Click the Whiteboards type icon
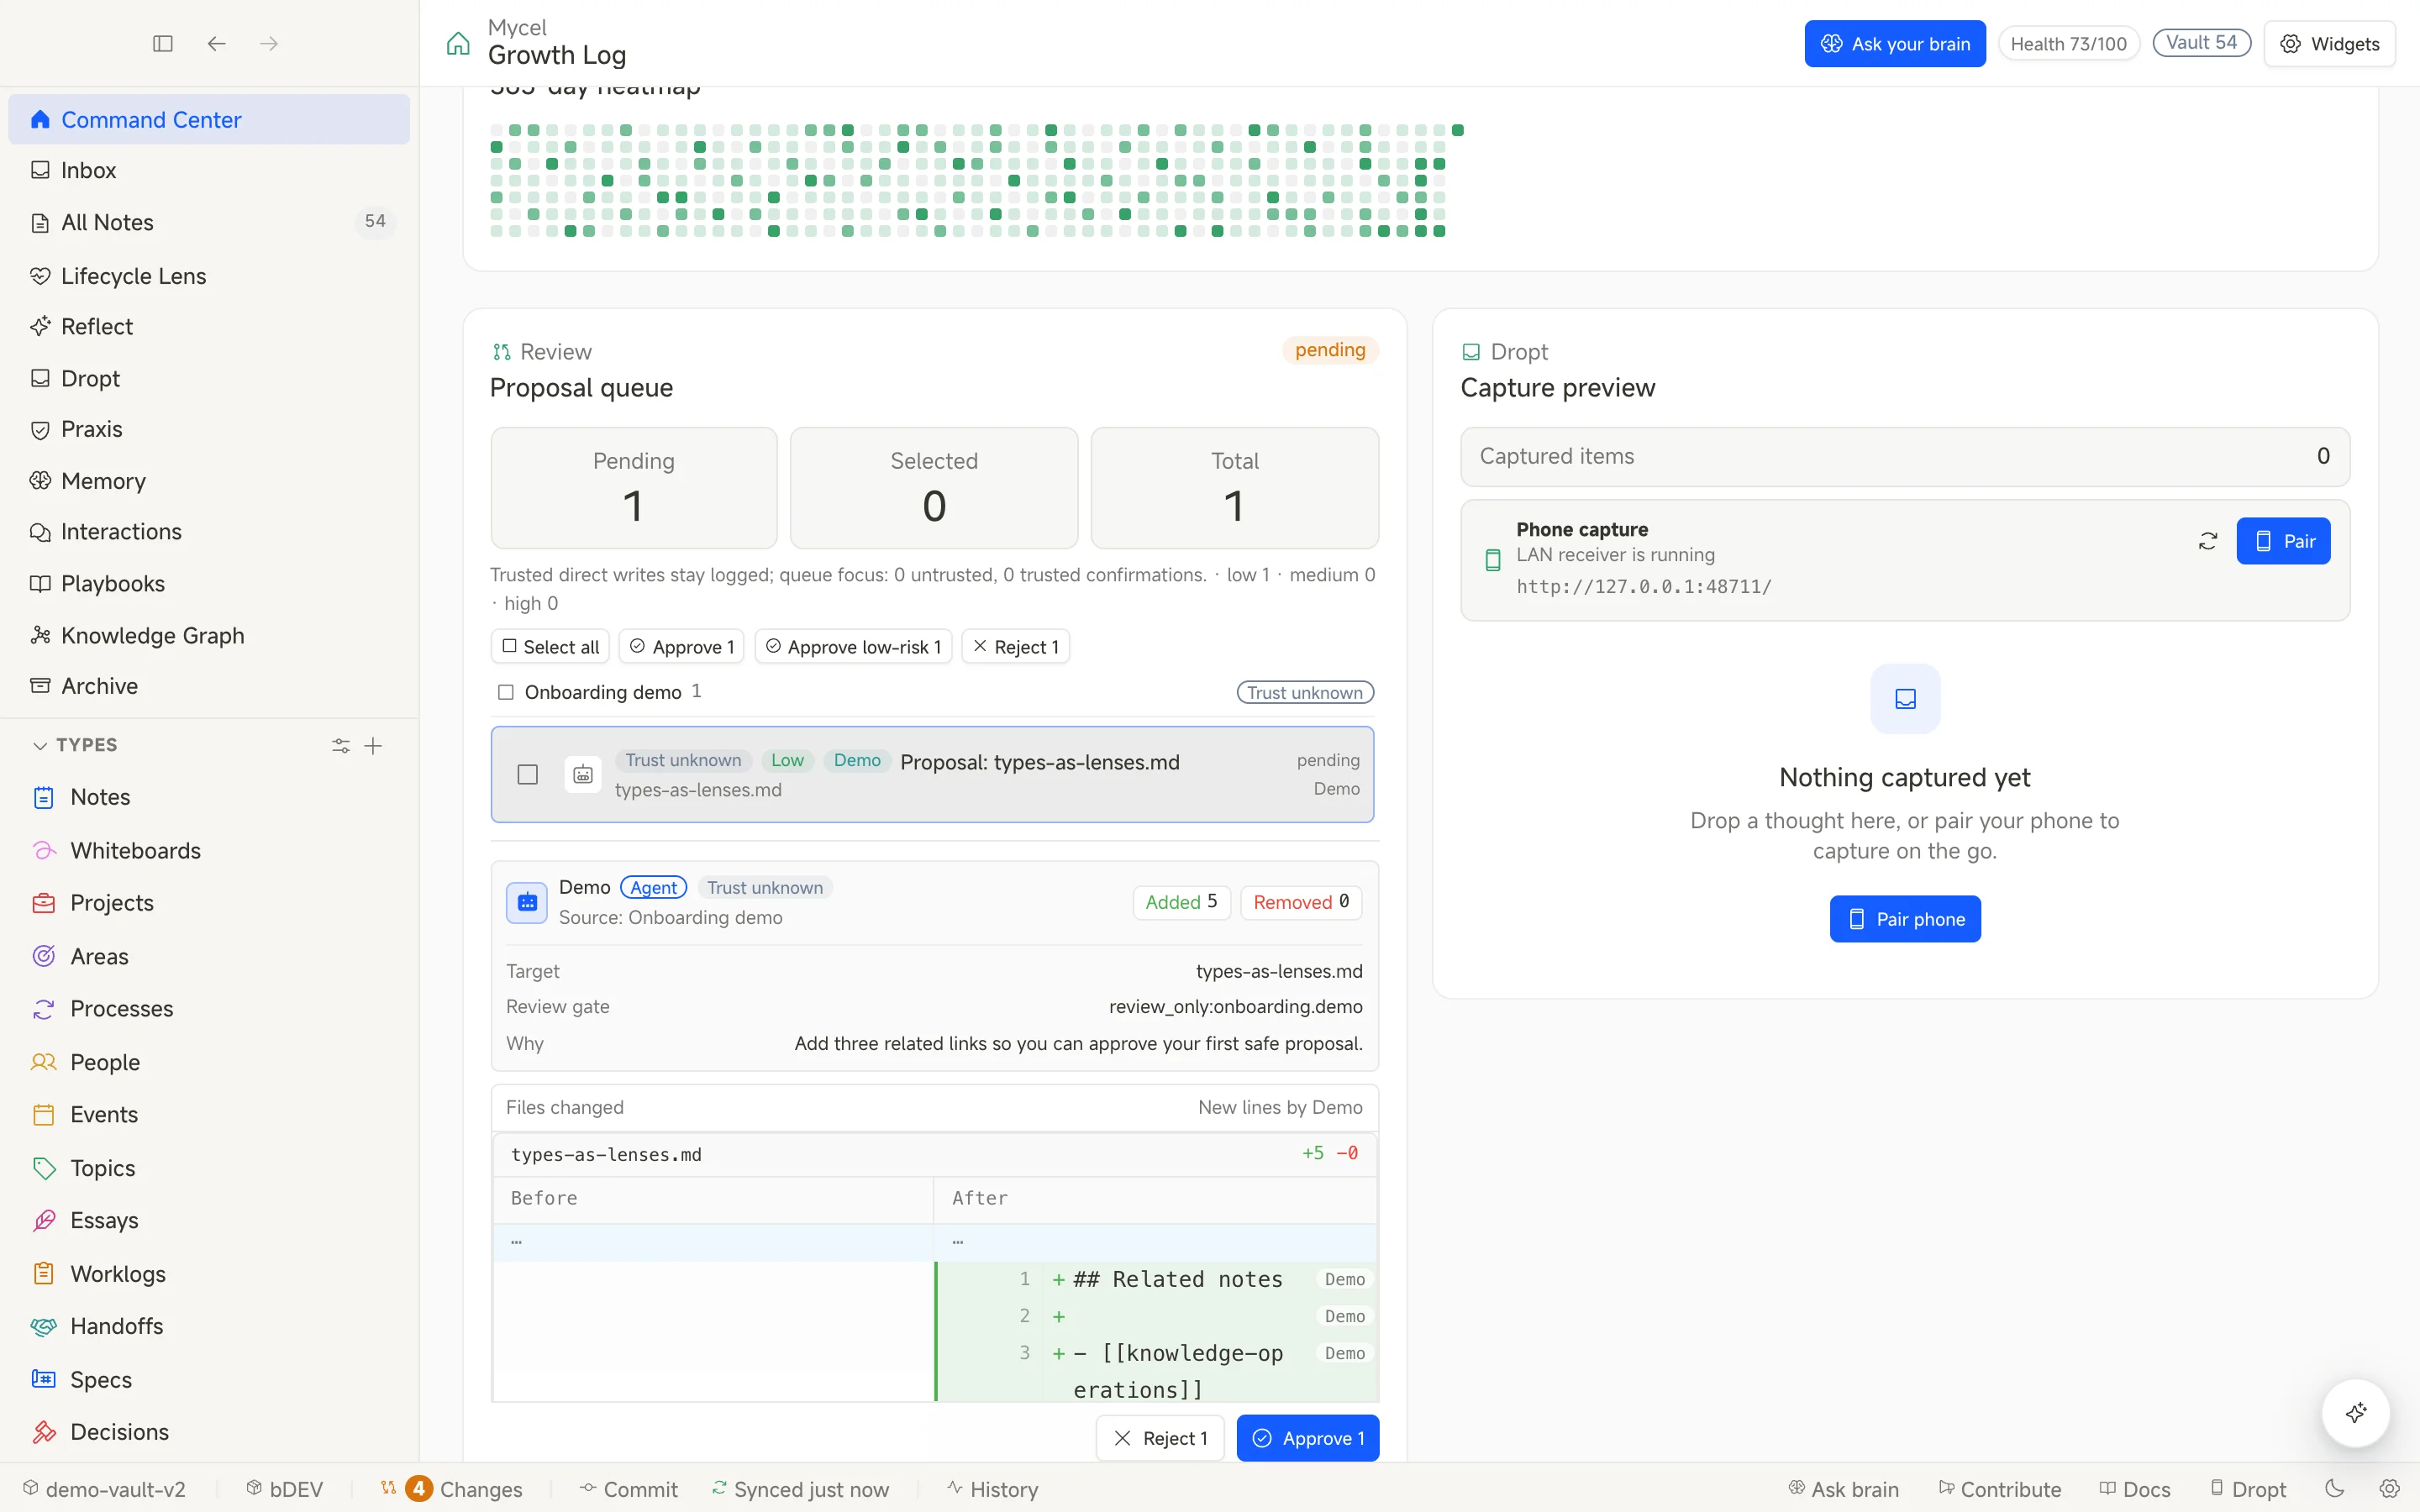 click(44, 850)
